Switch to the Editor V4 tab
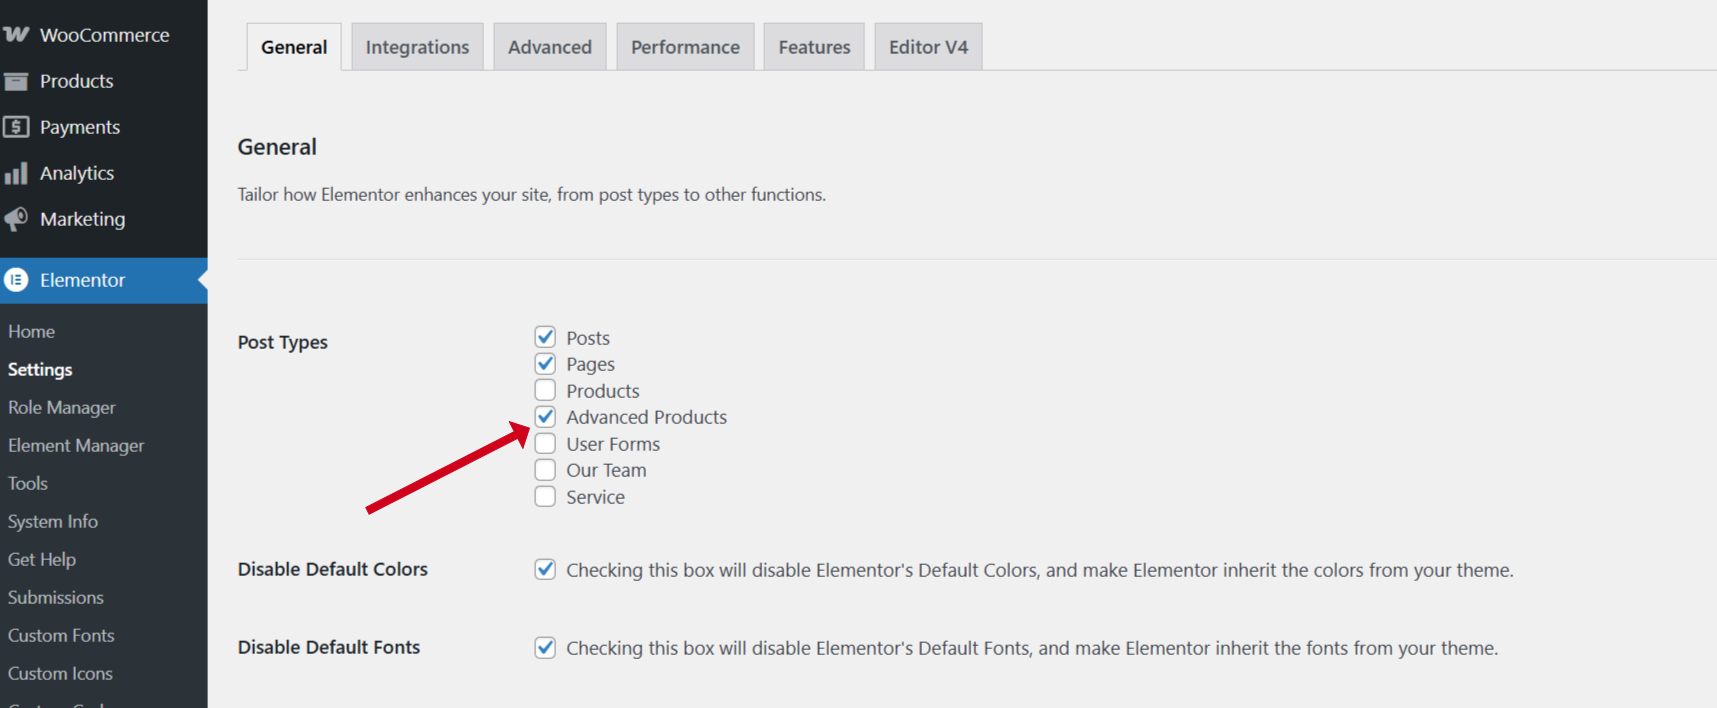This screenshot has height=708, width=1717. [928, 46]
